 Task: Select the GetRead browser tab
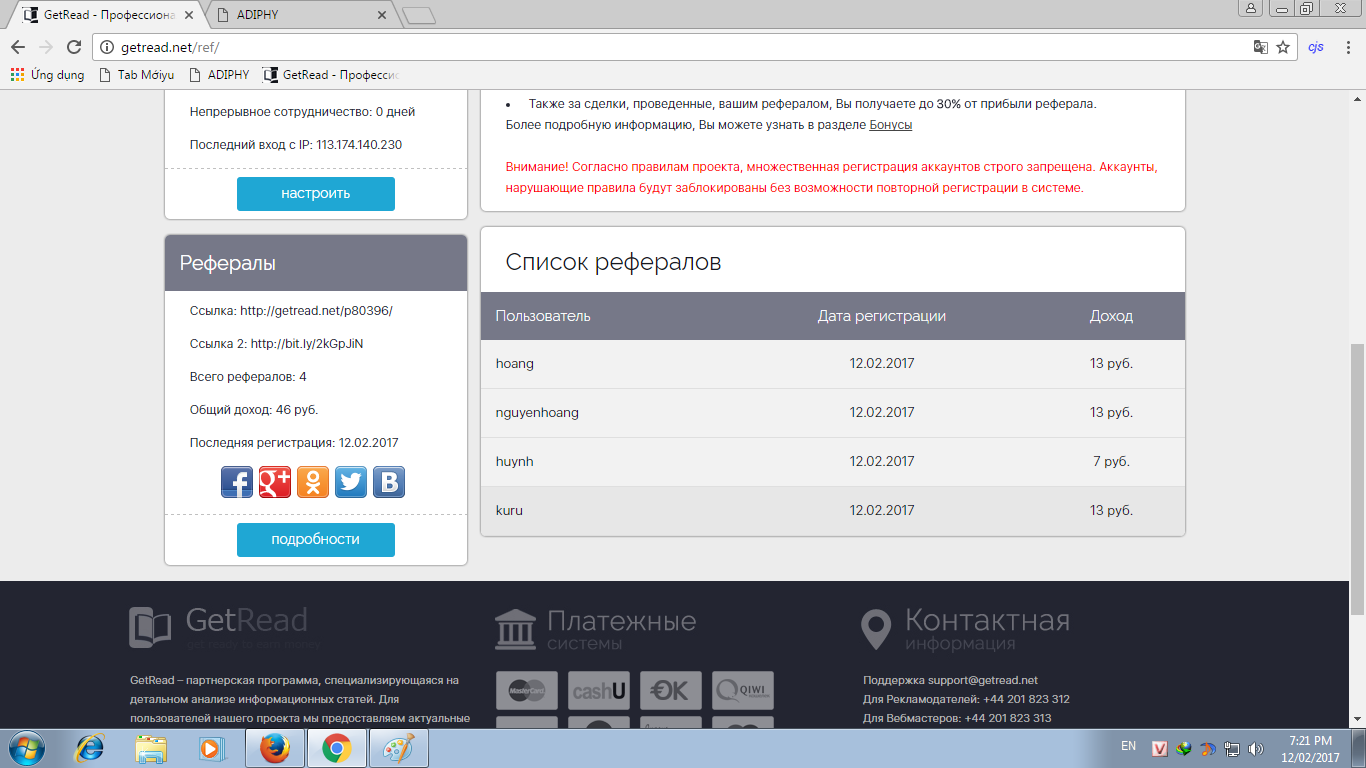(x=108, y=15)
